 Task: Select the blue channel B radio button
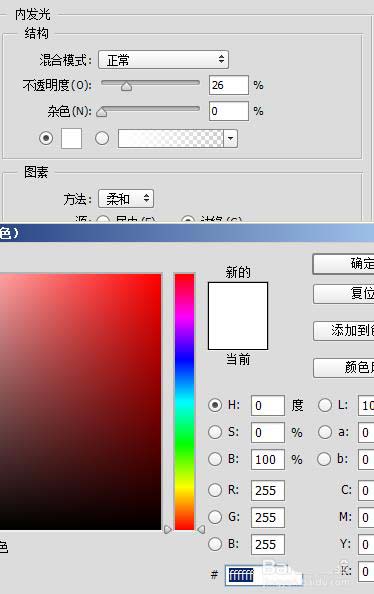coord(215,544)
